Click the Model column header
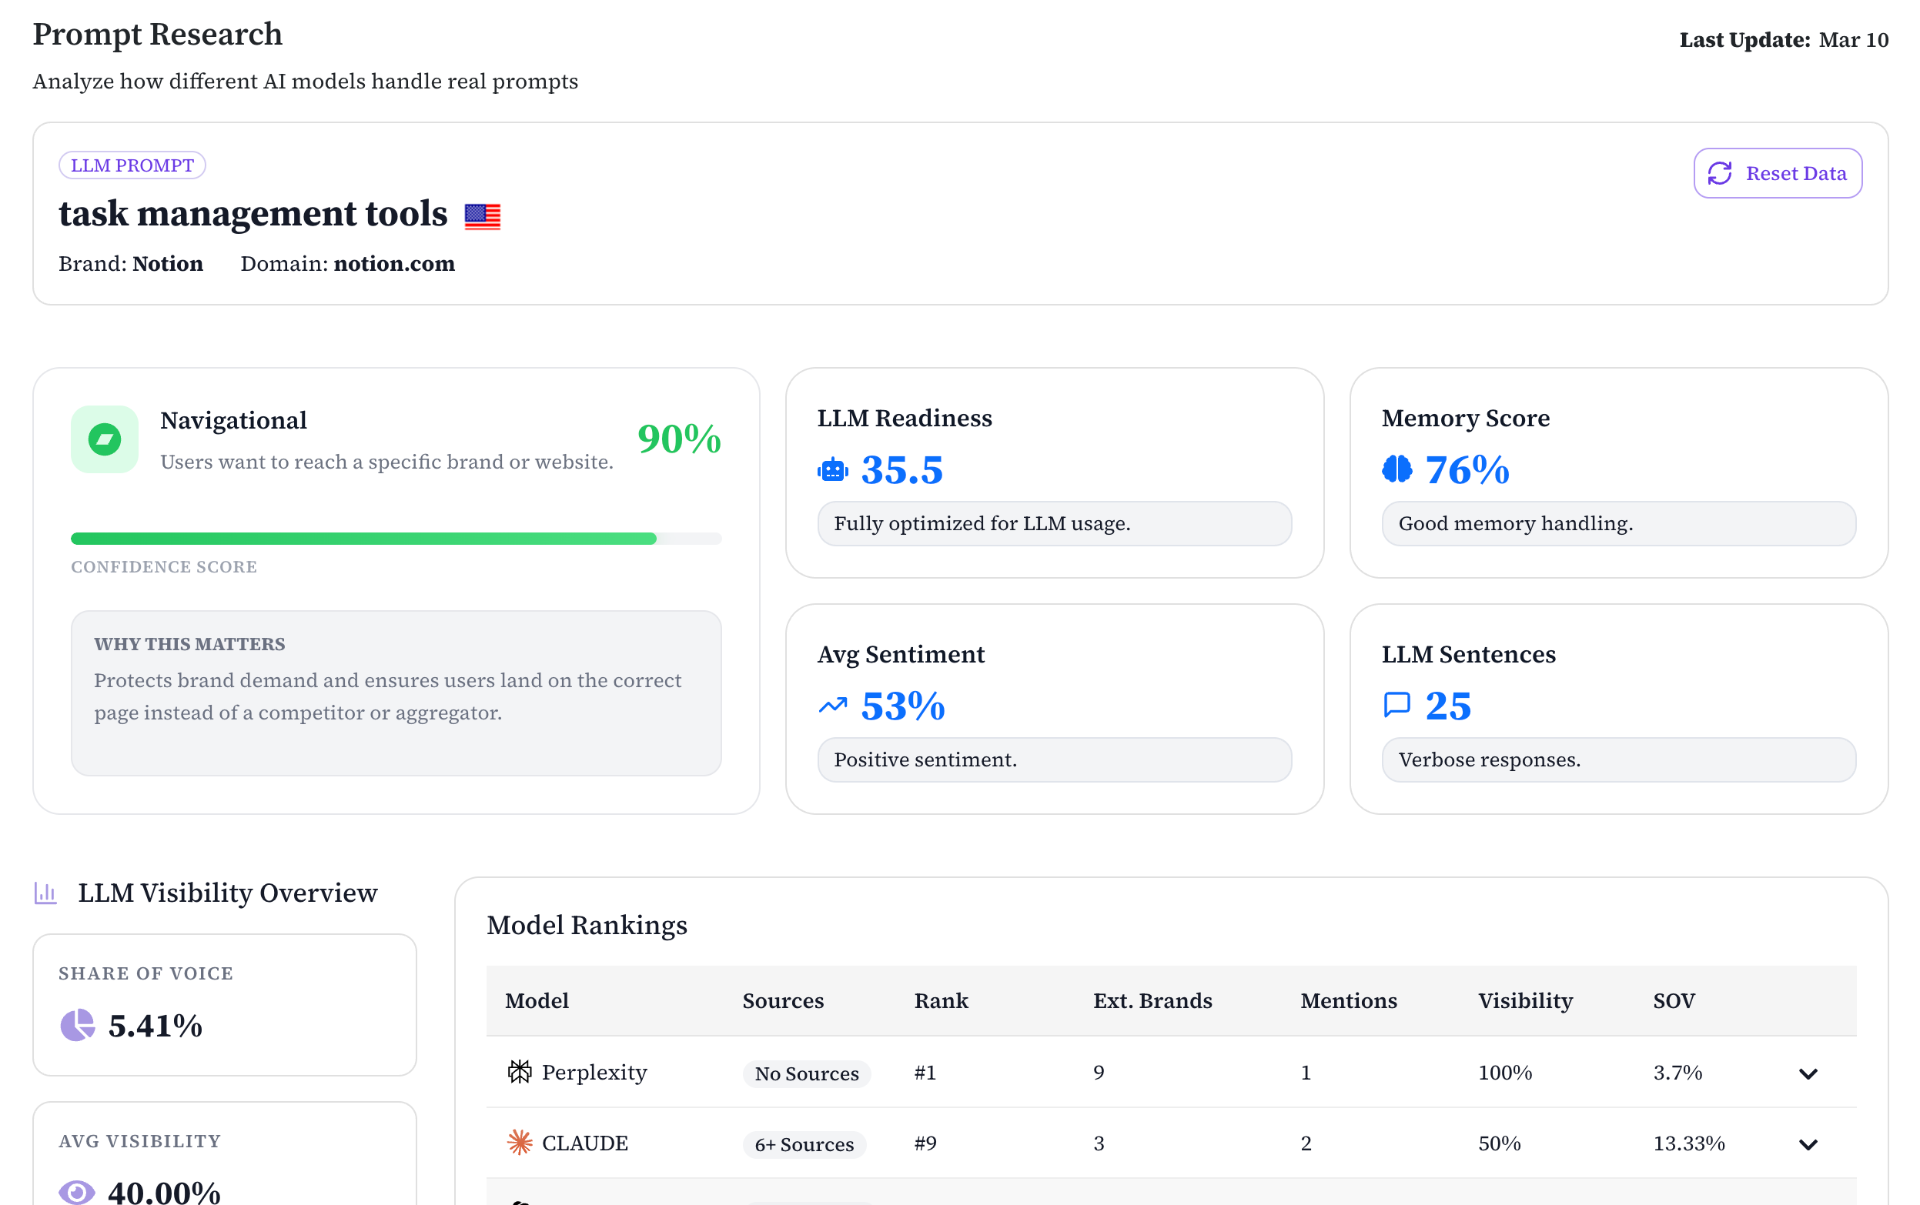The image size is (1920, 1205). click(537, 1001)
